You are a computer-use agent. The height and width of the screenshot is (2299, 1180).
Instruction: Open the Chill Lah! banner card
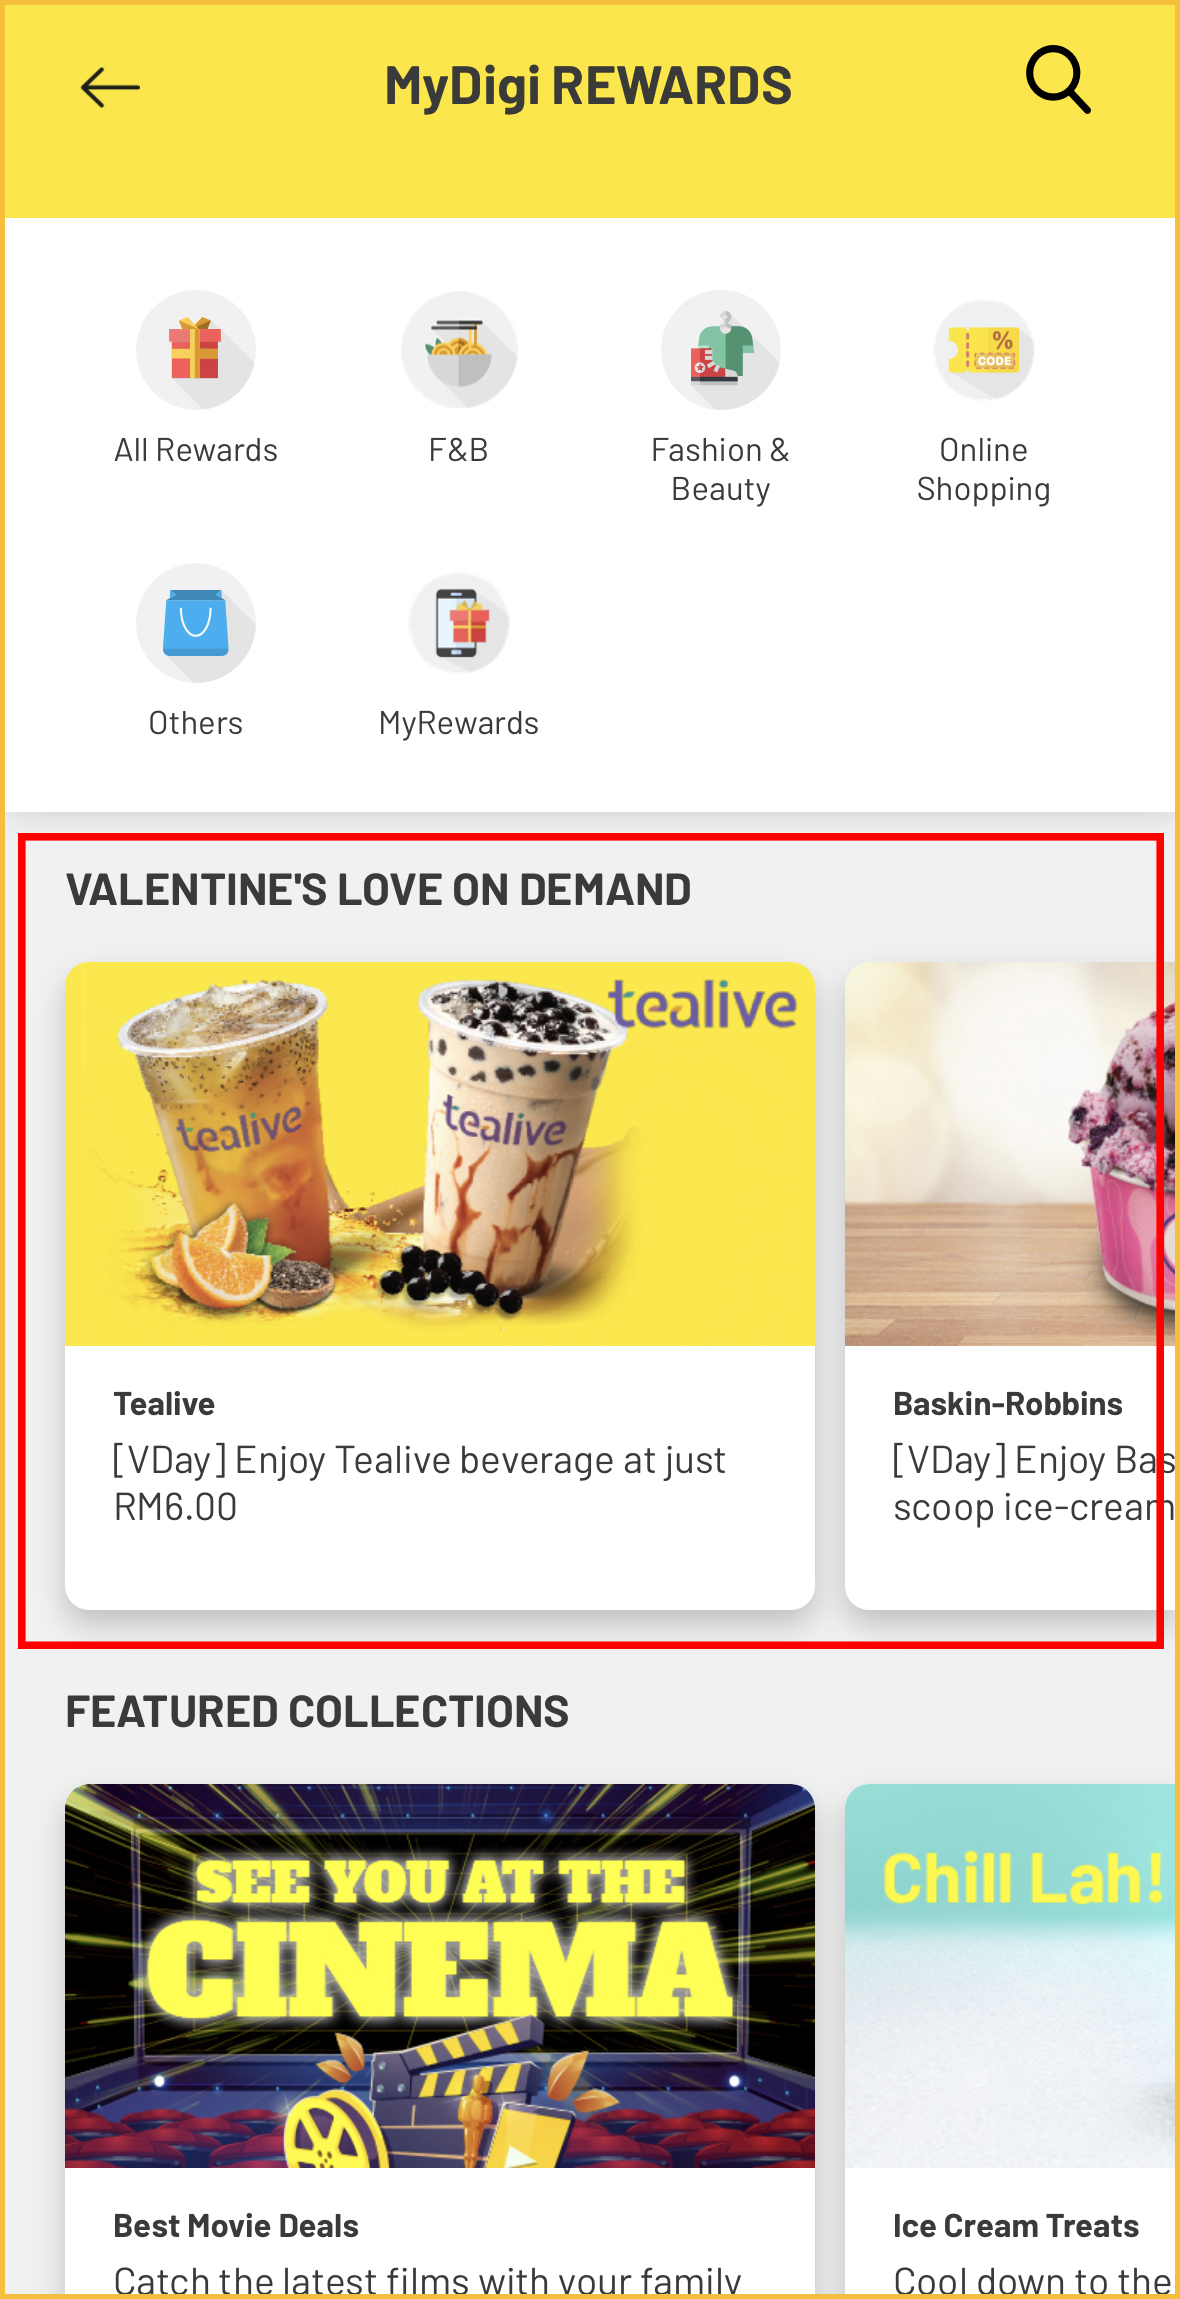(1010, 1976)
